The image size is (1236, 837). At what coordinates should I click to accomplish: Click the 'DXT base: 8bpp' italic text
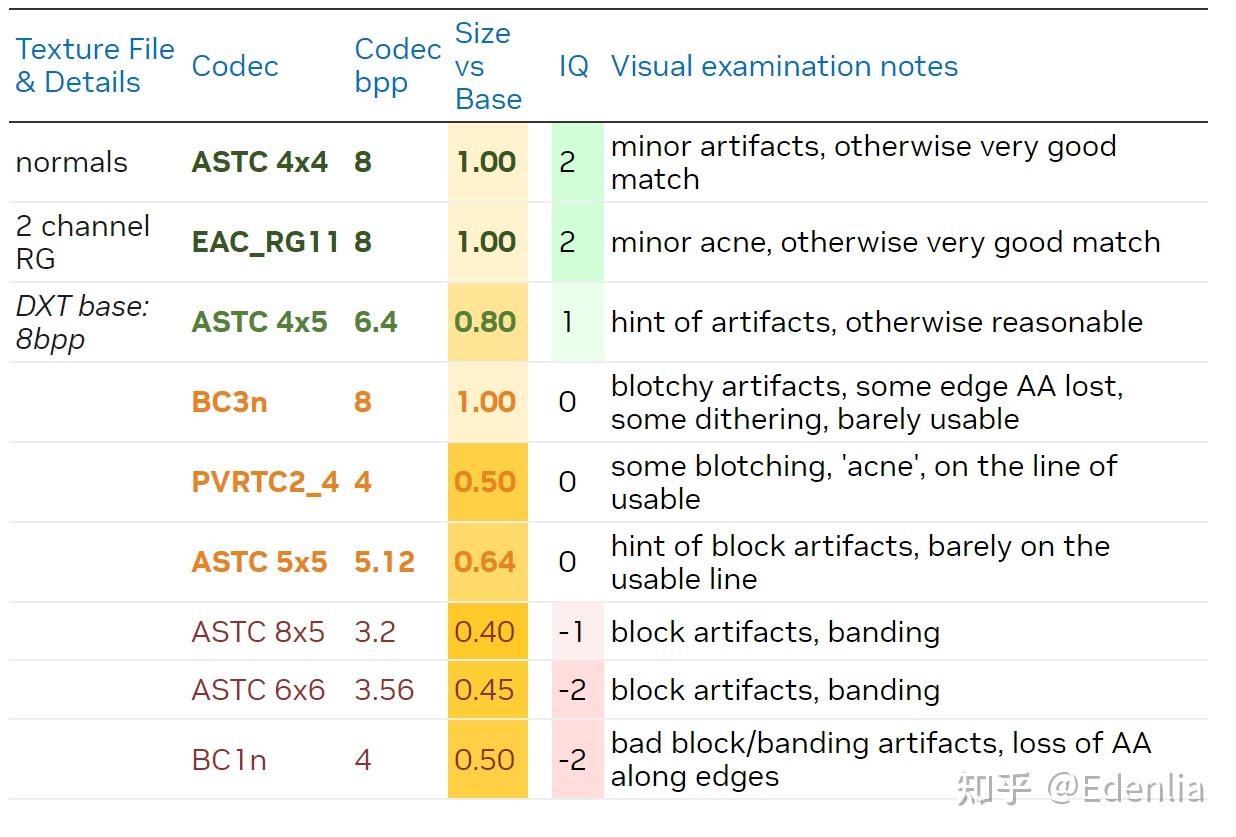click(x=82, y=322)
